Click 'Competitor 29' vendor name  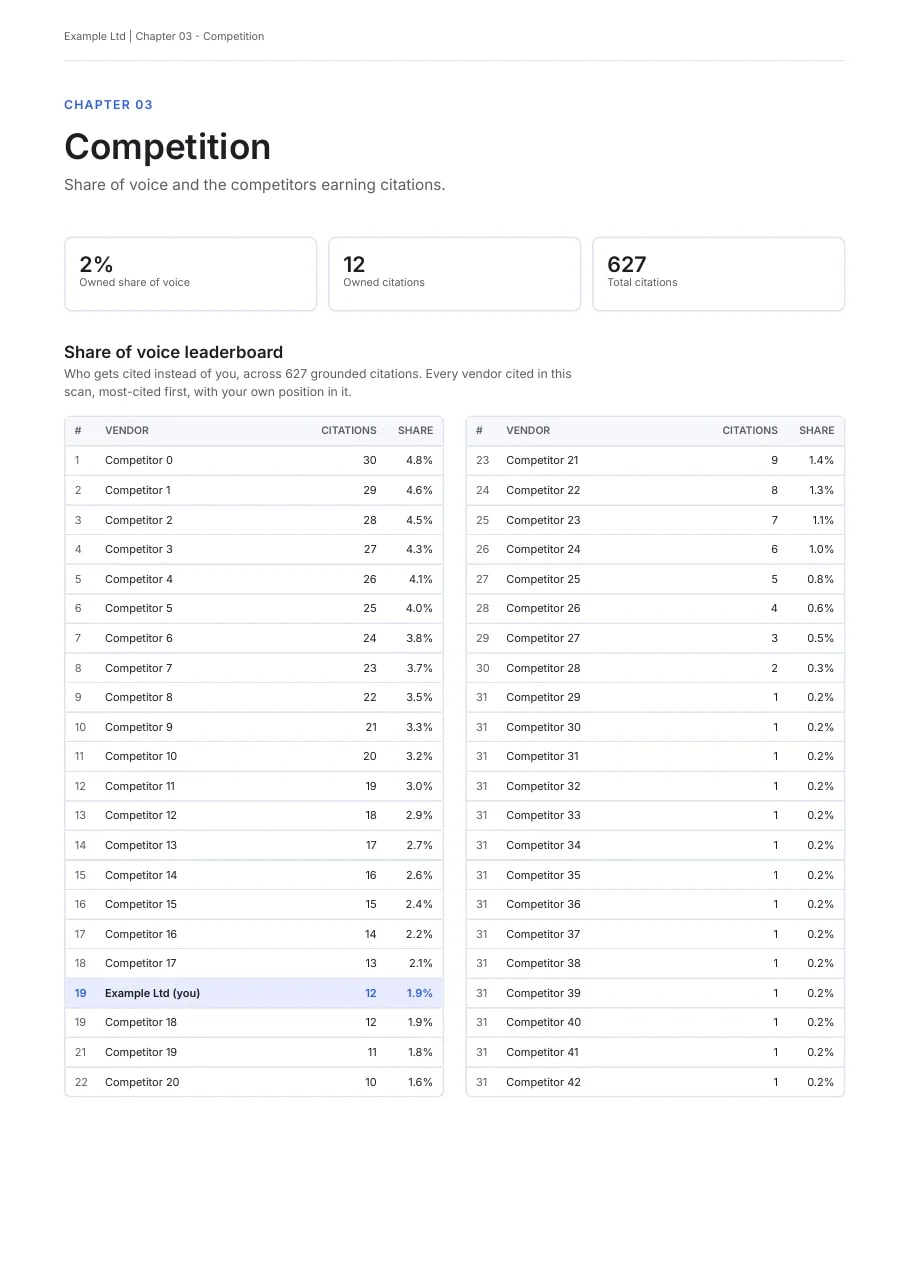(543, 697)
